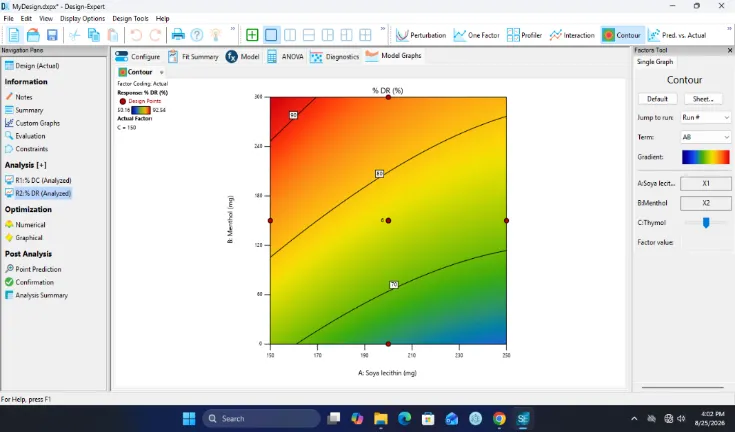Switch to the ANOVA tab
Screen dimensions: 735x432
click(285, 57)
